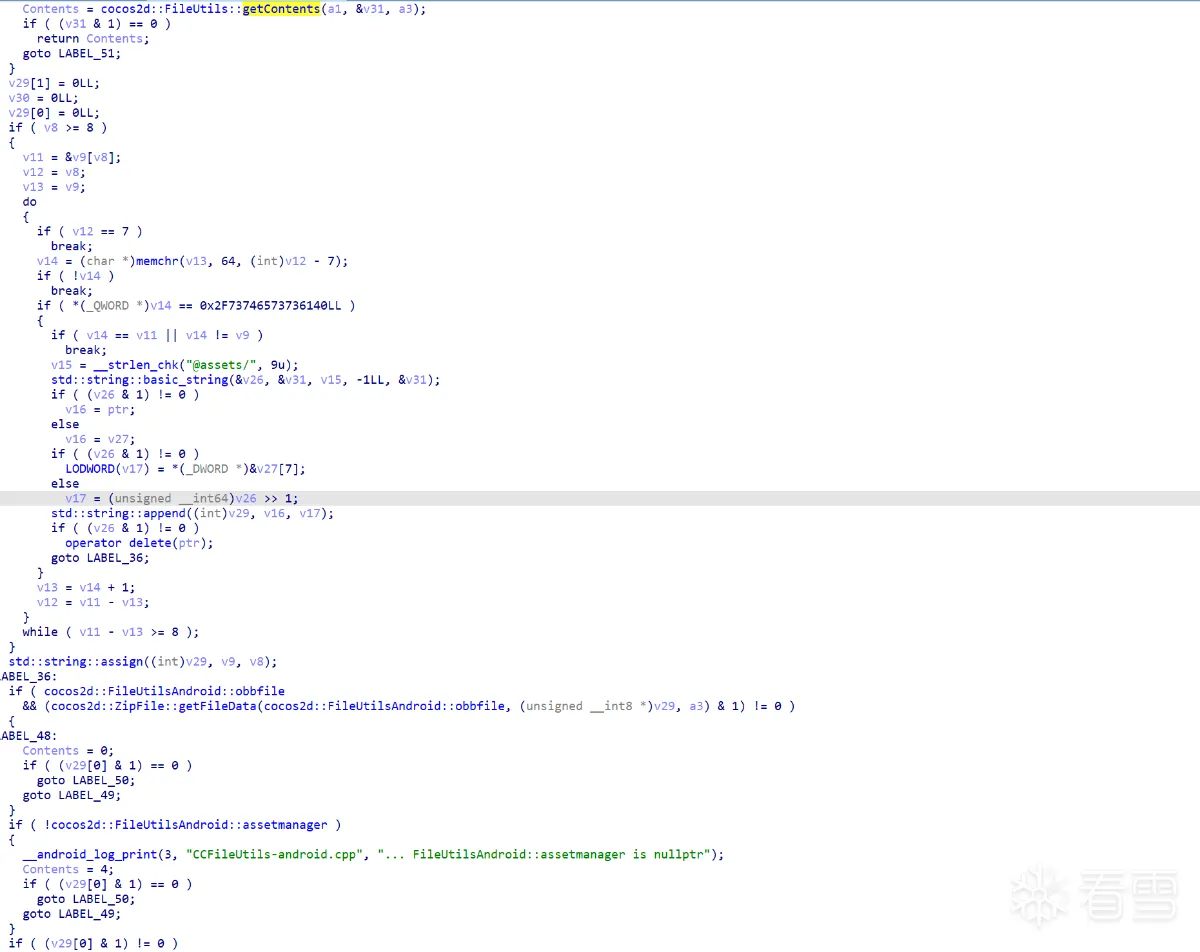Select the 'Contents = 0;' assignment
The image size is (1200, 952).
[69, 751]
